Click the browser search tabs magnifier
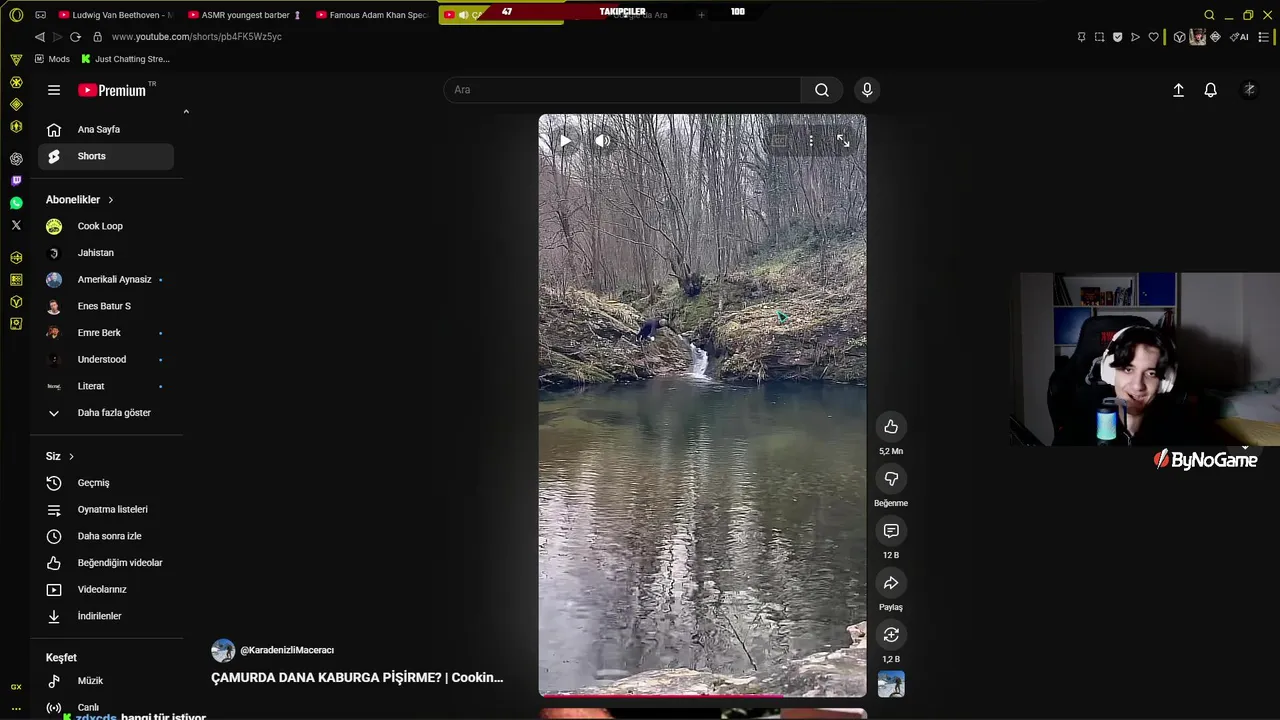This screenshot has width=1280, height=720. pyautogui.click(x=1209, y=15)
